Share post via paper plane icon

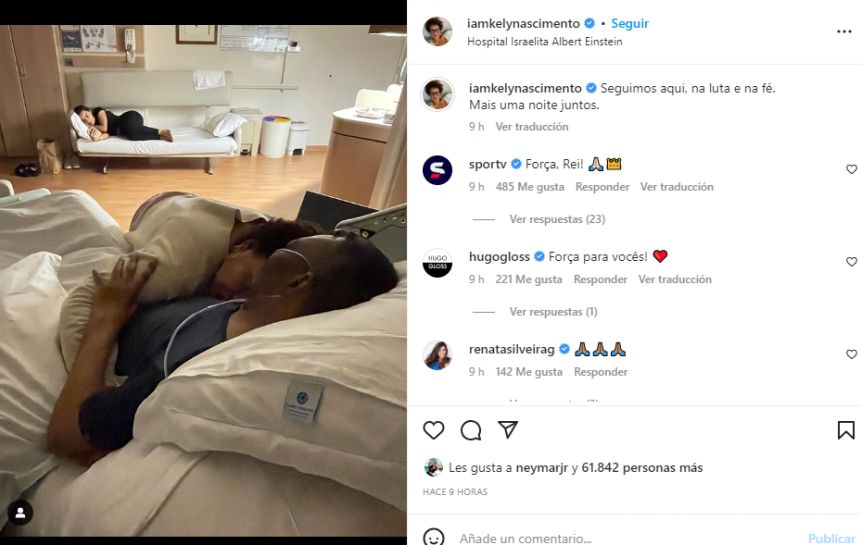point(508,430)
